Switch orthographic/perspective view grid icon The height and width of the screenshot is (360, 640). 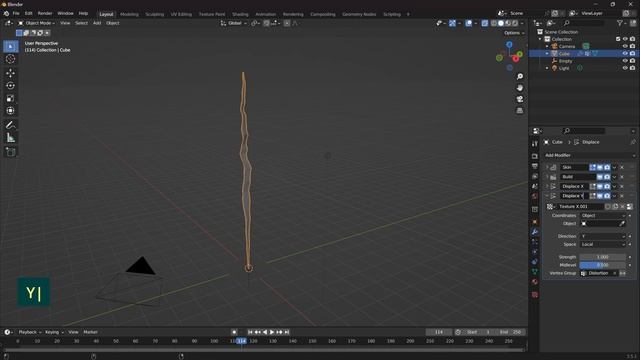tap(520, 111)
